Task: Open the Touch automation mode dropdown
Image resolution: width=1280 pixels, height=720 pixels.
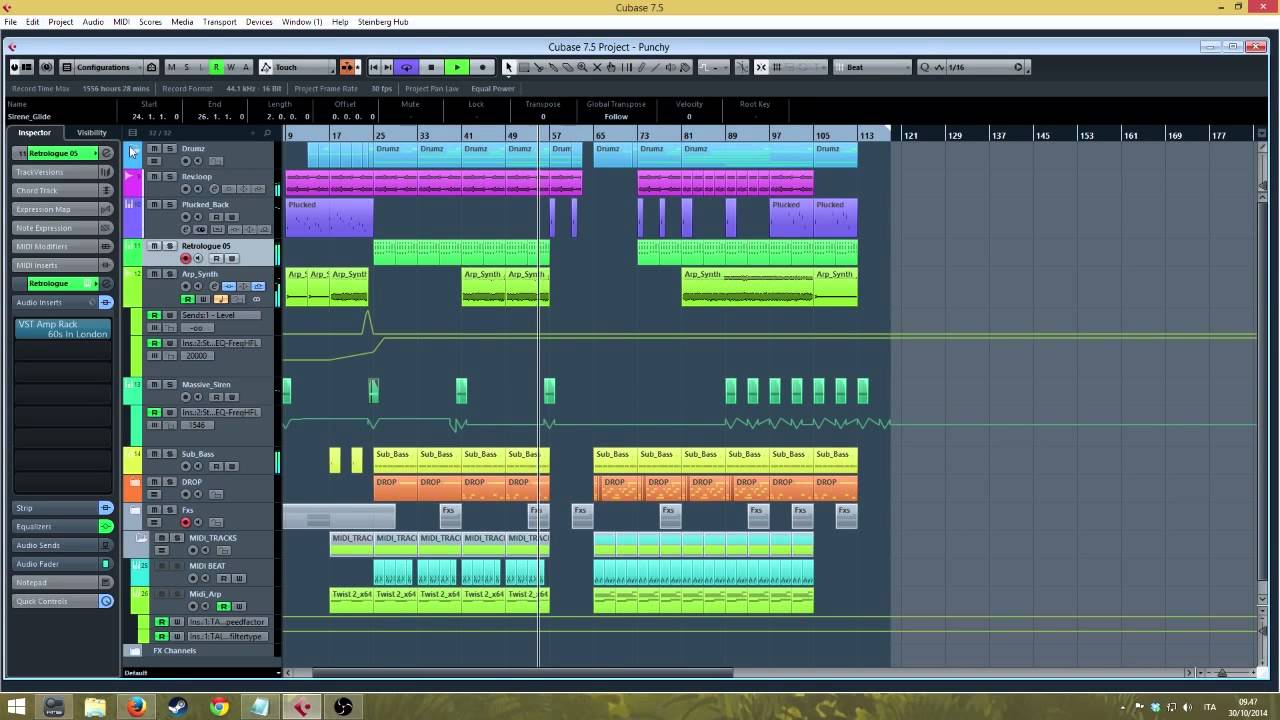Action: click(297, 67)
